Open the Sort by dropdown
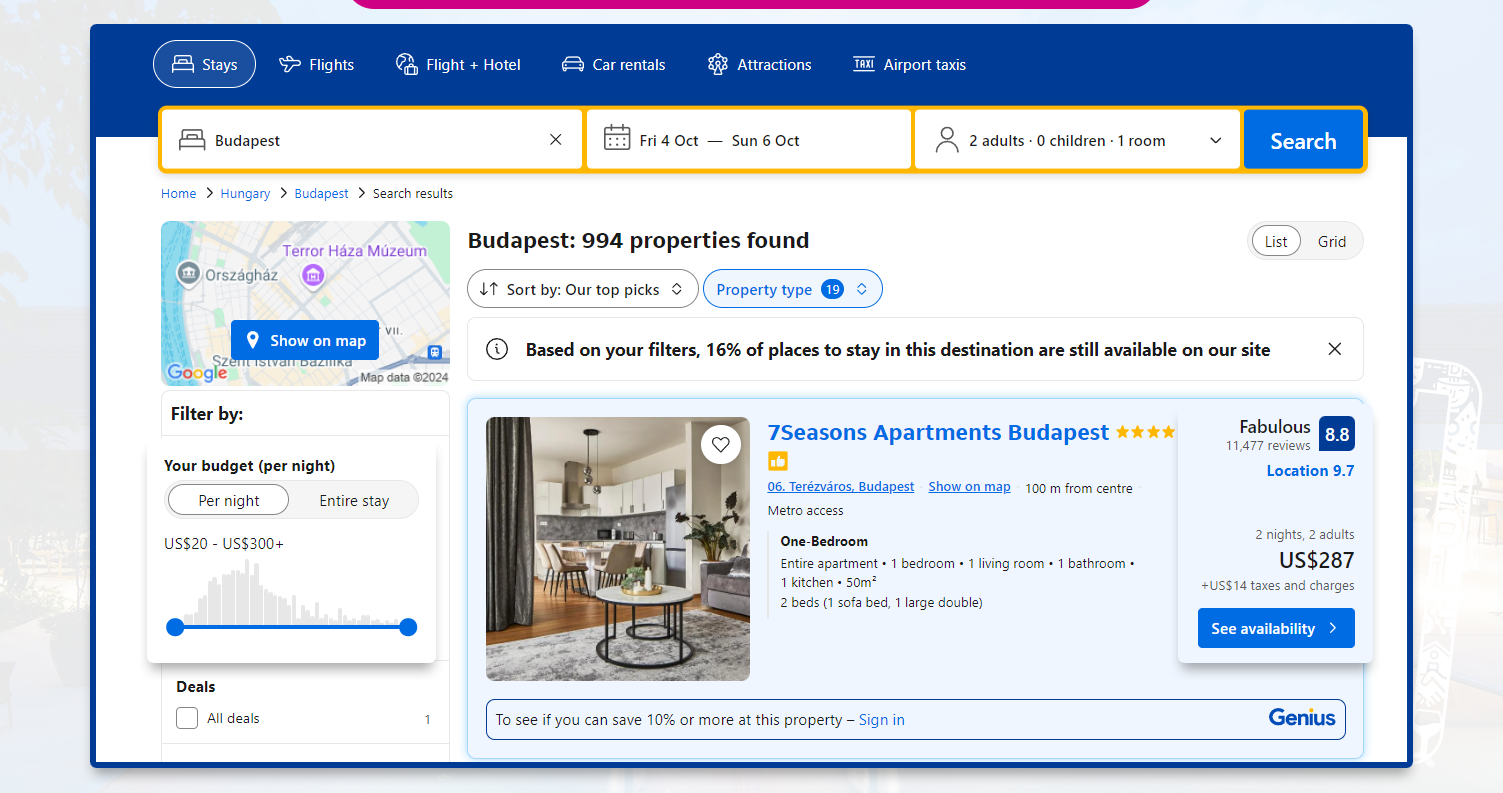 pos(582,288)
